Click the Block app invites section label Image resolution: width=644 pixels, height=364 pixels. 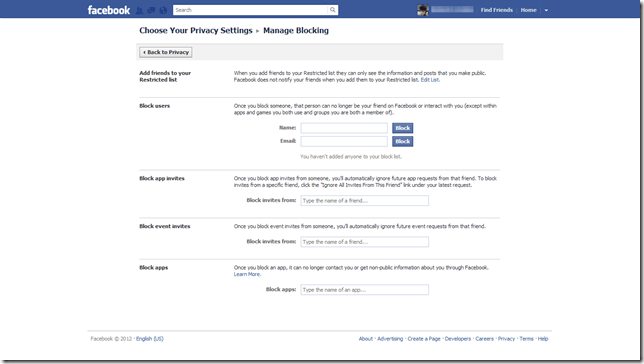tap(162, 178)
